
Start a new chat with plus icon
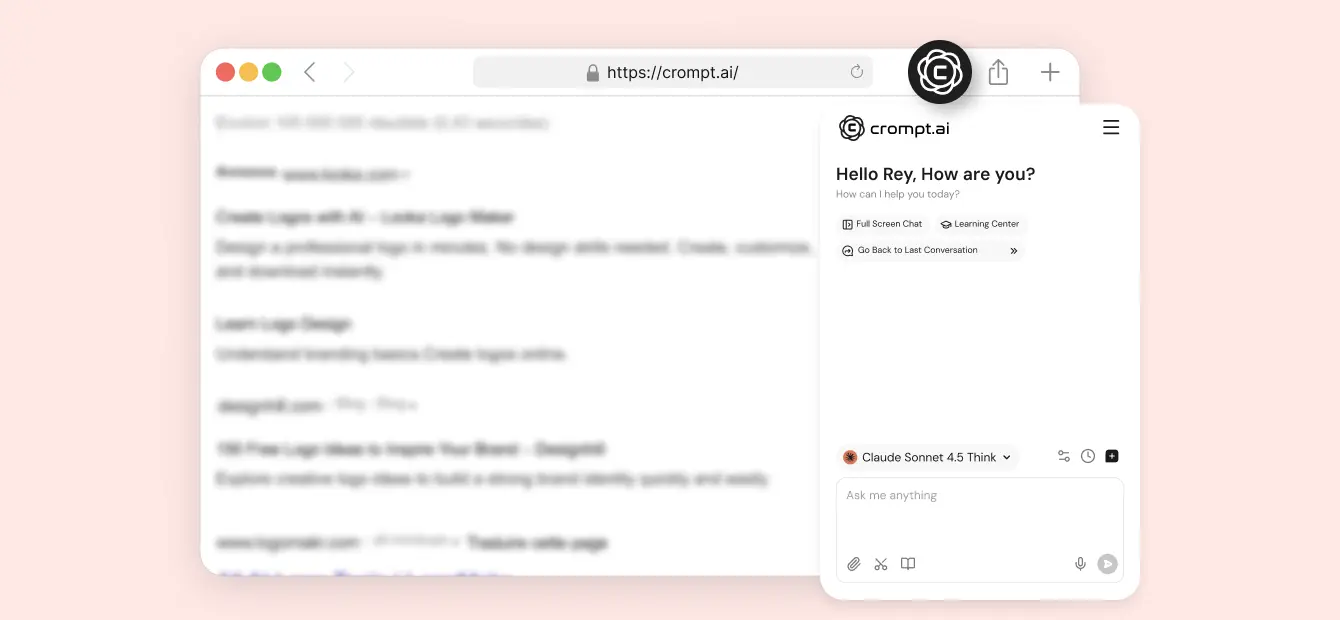pyautogui.click(x=1112, y=456)
